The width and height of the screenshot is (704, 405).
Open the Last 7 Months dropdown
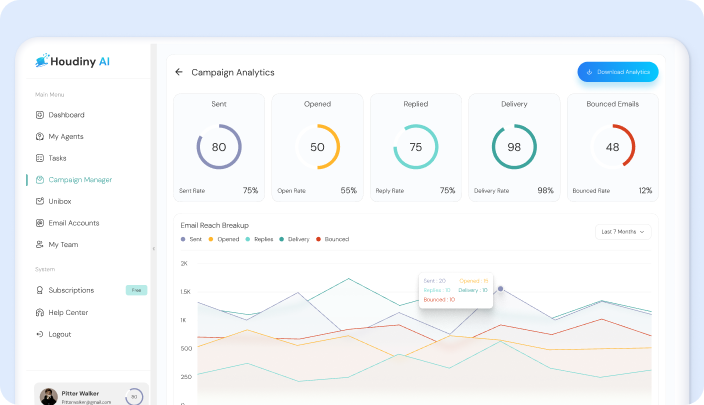click(x=622, y=231)
